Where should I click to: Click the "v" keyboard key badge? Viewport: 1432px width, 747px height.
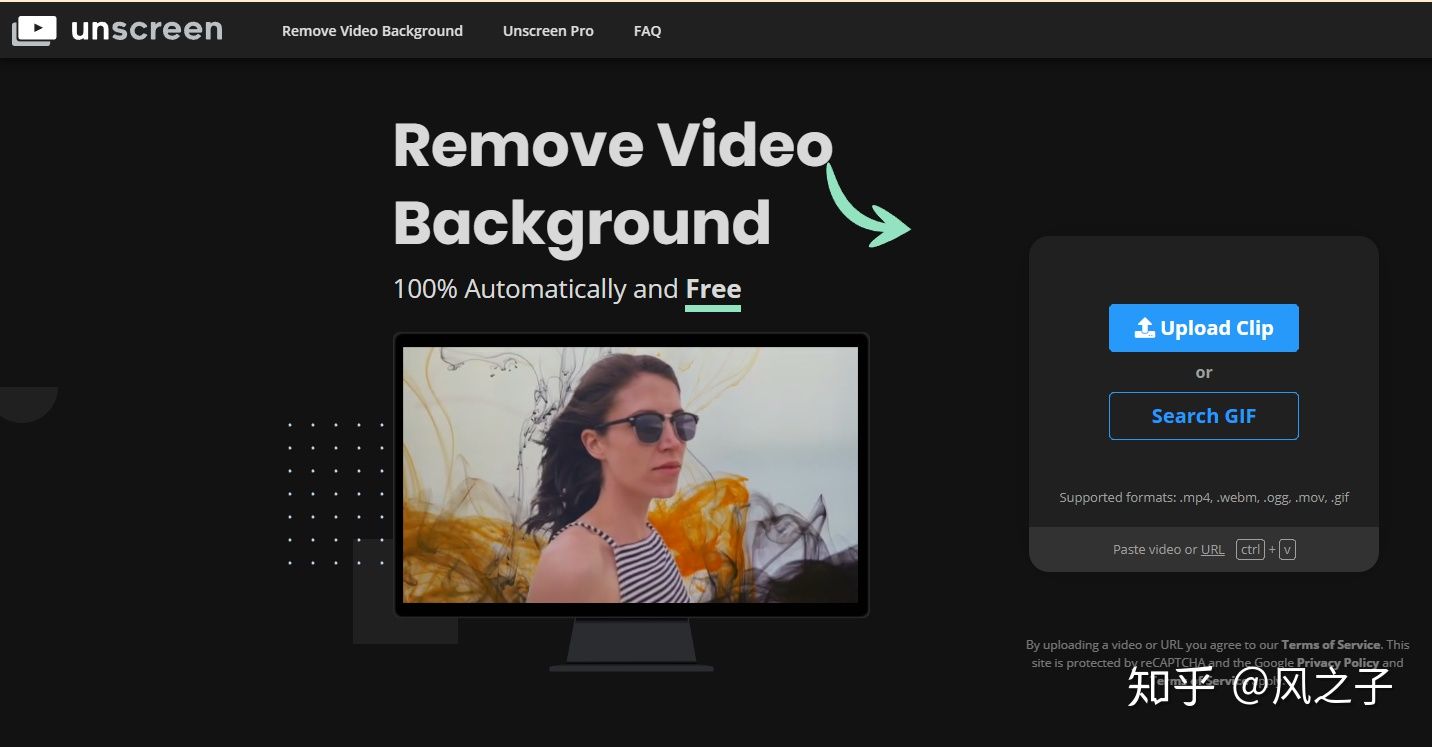[x=1287, y=549]
